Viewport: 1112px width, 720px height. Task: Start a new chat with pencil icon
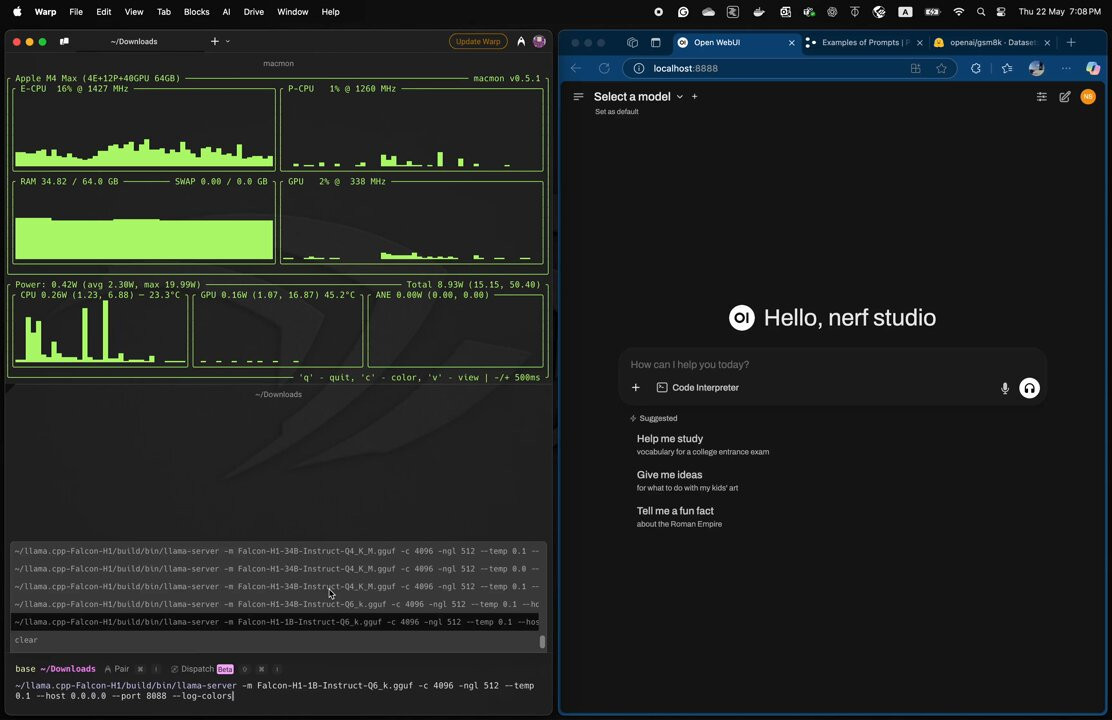point(1064,96)
